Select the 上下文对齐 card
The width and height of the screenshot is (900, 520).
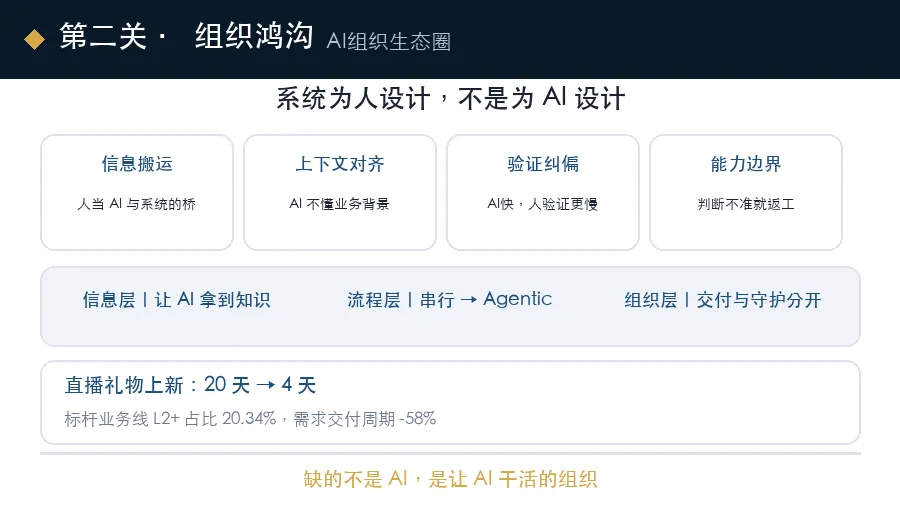coord(340,192)
